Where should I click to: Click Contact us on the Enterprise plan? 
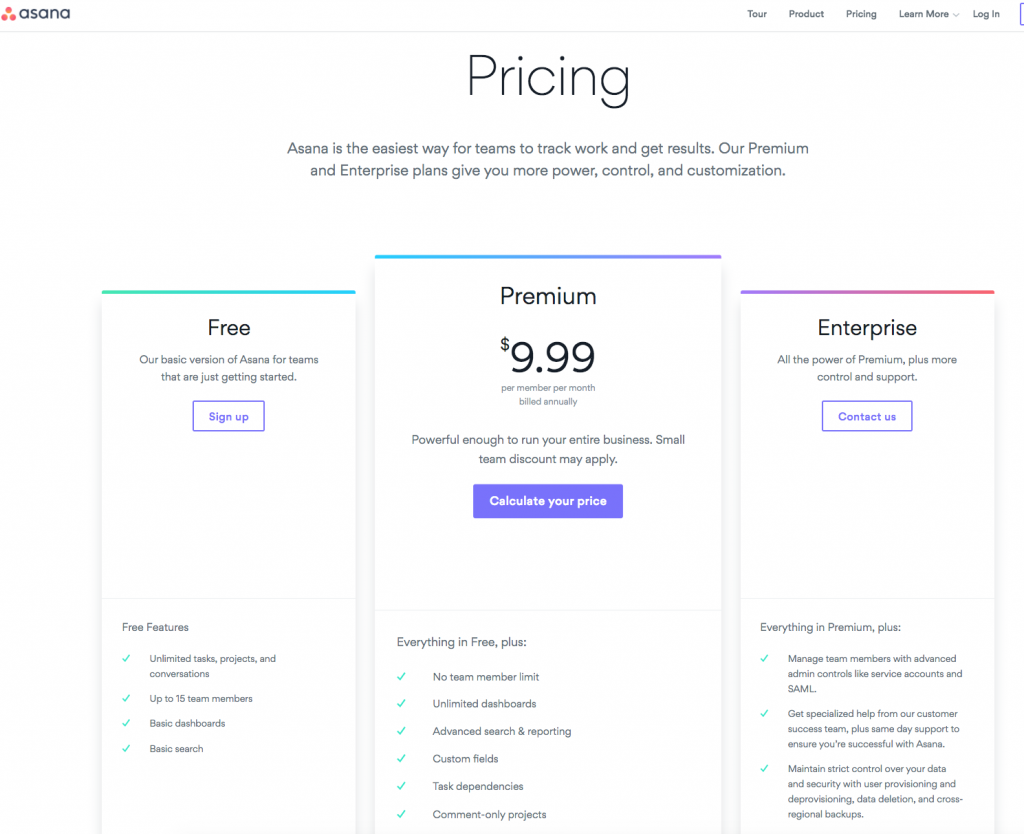(x=866, y=415)
